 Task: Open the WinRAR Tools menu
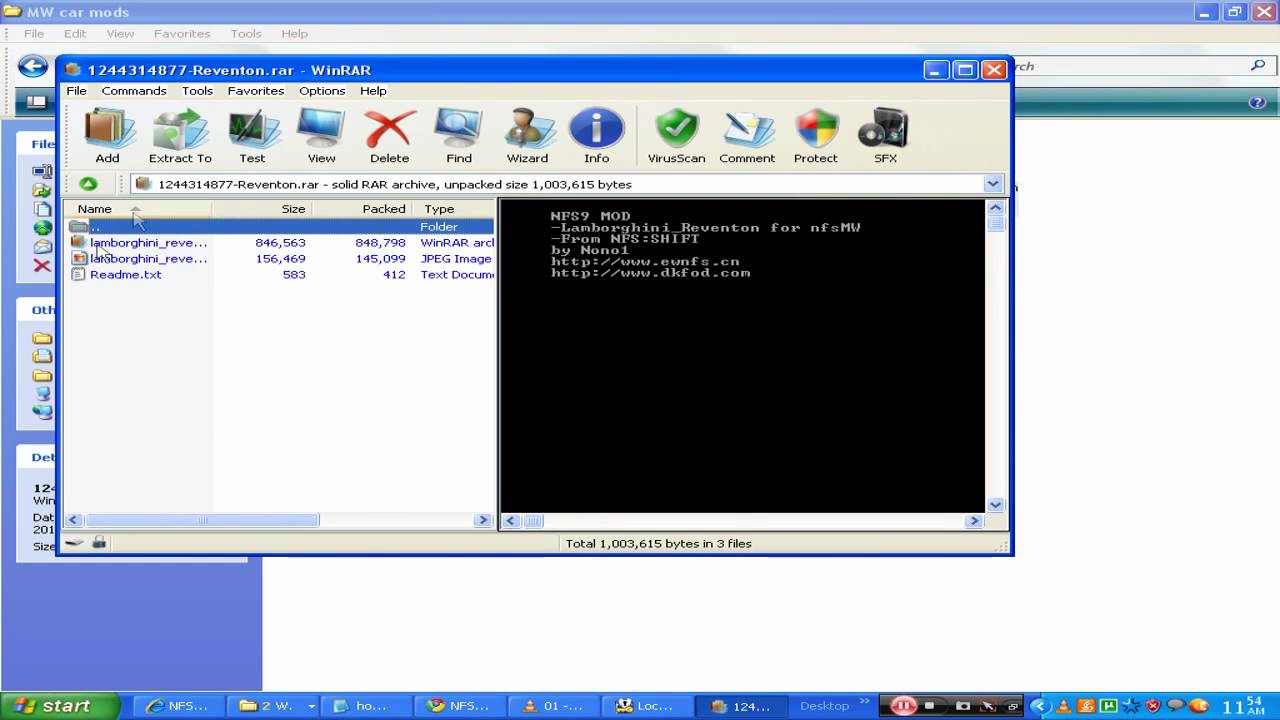(x=197, y=90)
